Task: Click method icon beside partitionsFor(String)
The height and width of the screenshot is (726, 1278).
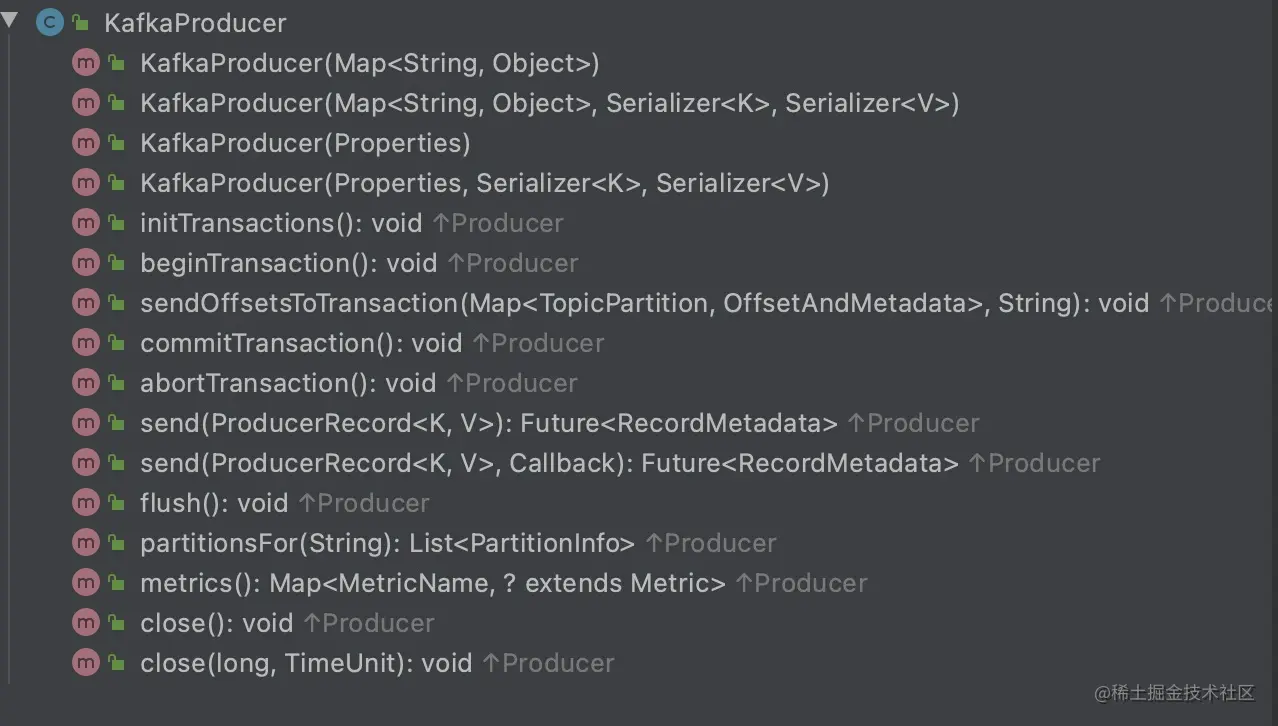Action: [x=86, y=543]
